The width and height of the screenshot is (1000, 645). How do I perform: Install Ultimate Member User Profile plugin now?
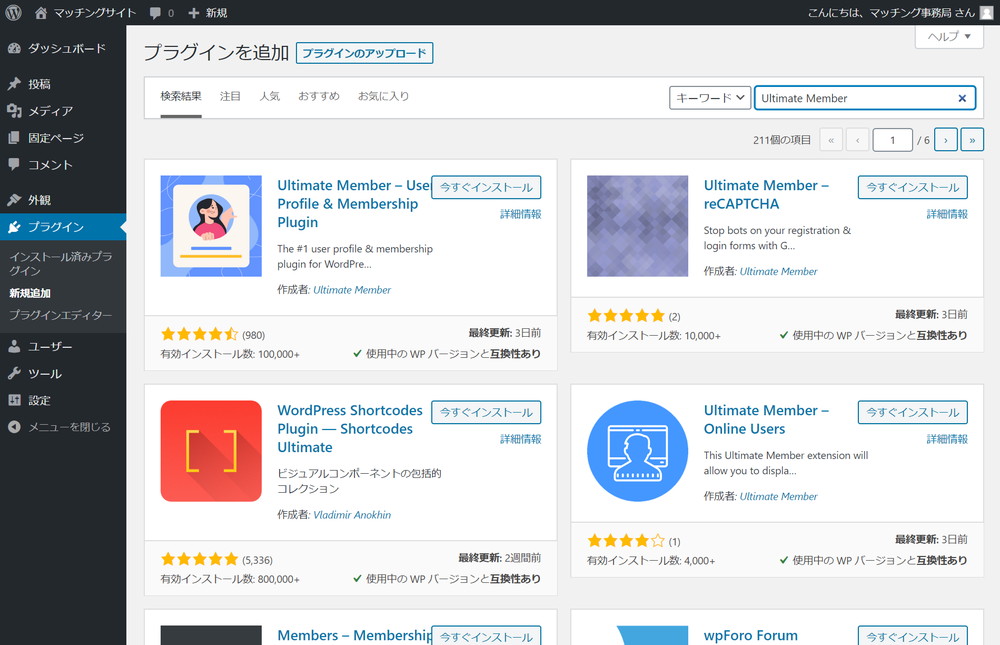click(x=486, y=188)
